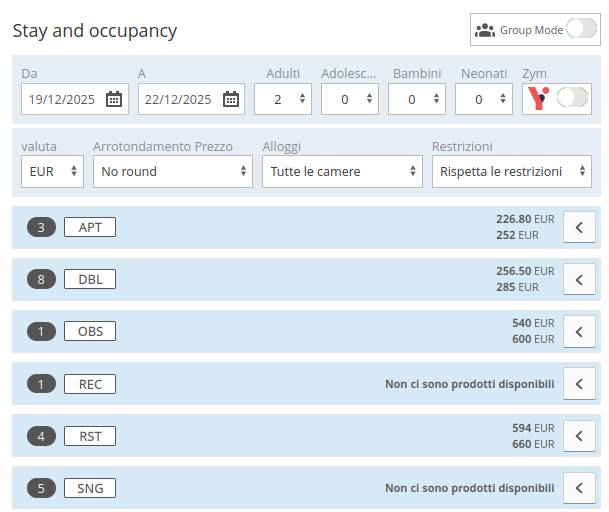Expand the RST row arrow
The height and width of the screenshot is (512, 609).
pos(579,435)
